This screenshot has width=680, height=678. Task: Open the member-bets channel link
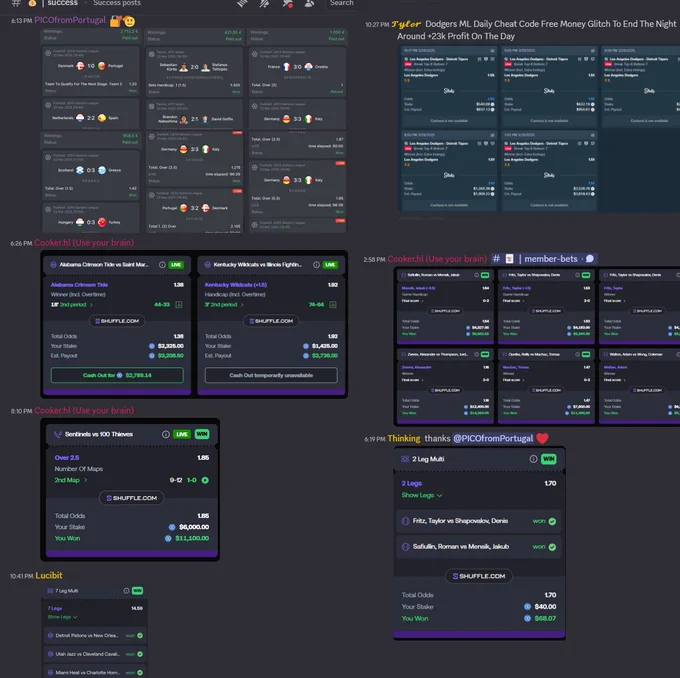(544, 259)
